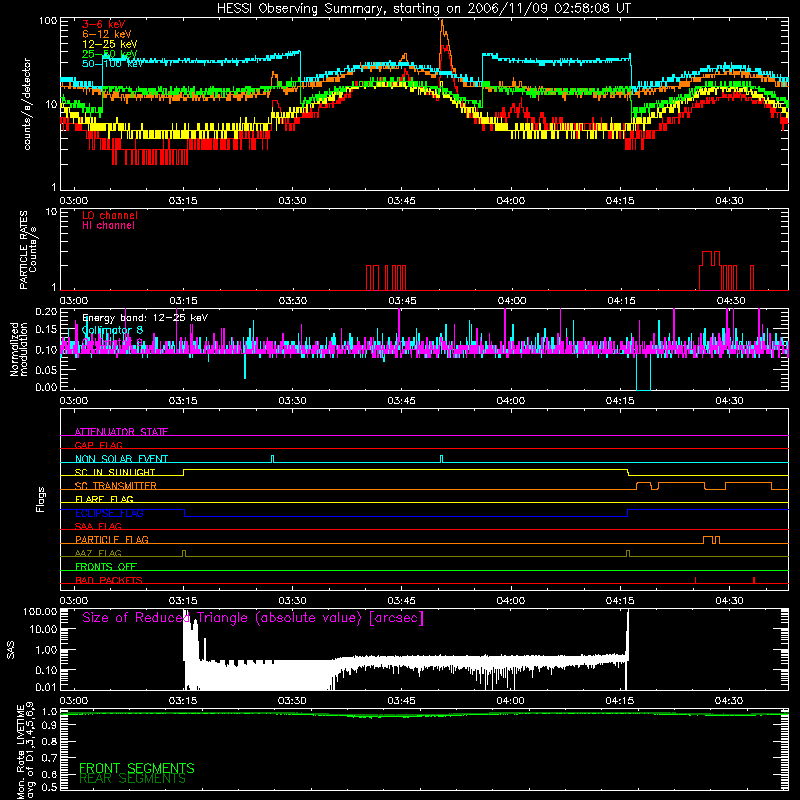
Task: Click the second NON SOLAR EVENT pulse near 03:50
Action: point(441,459)
